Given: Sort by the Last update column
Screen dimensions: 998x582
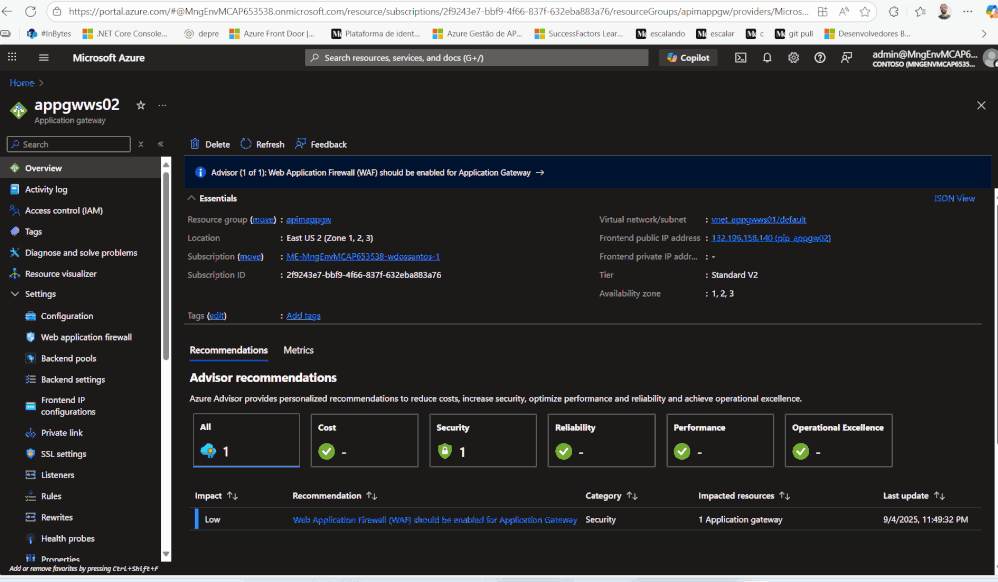Looking at the screenshot, I should [914, 495].
